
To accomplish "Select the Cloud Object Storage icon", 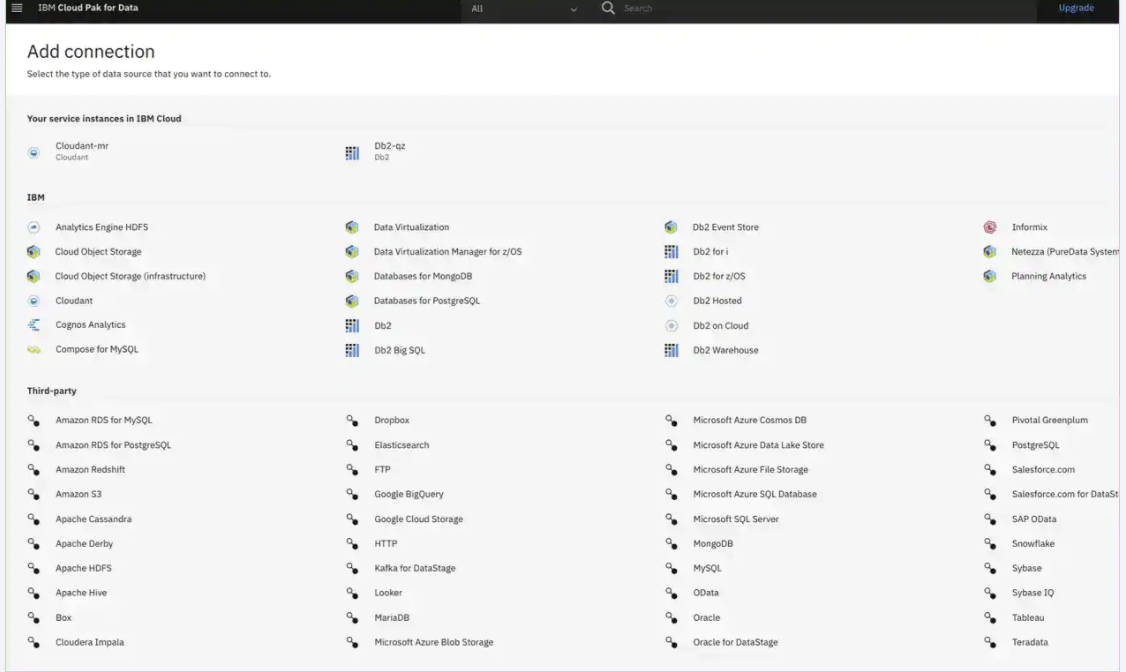I will (34, 252).
